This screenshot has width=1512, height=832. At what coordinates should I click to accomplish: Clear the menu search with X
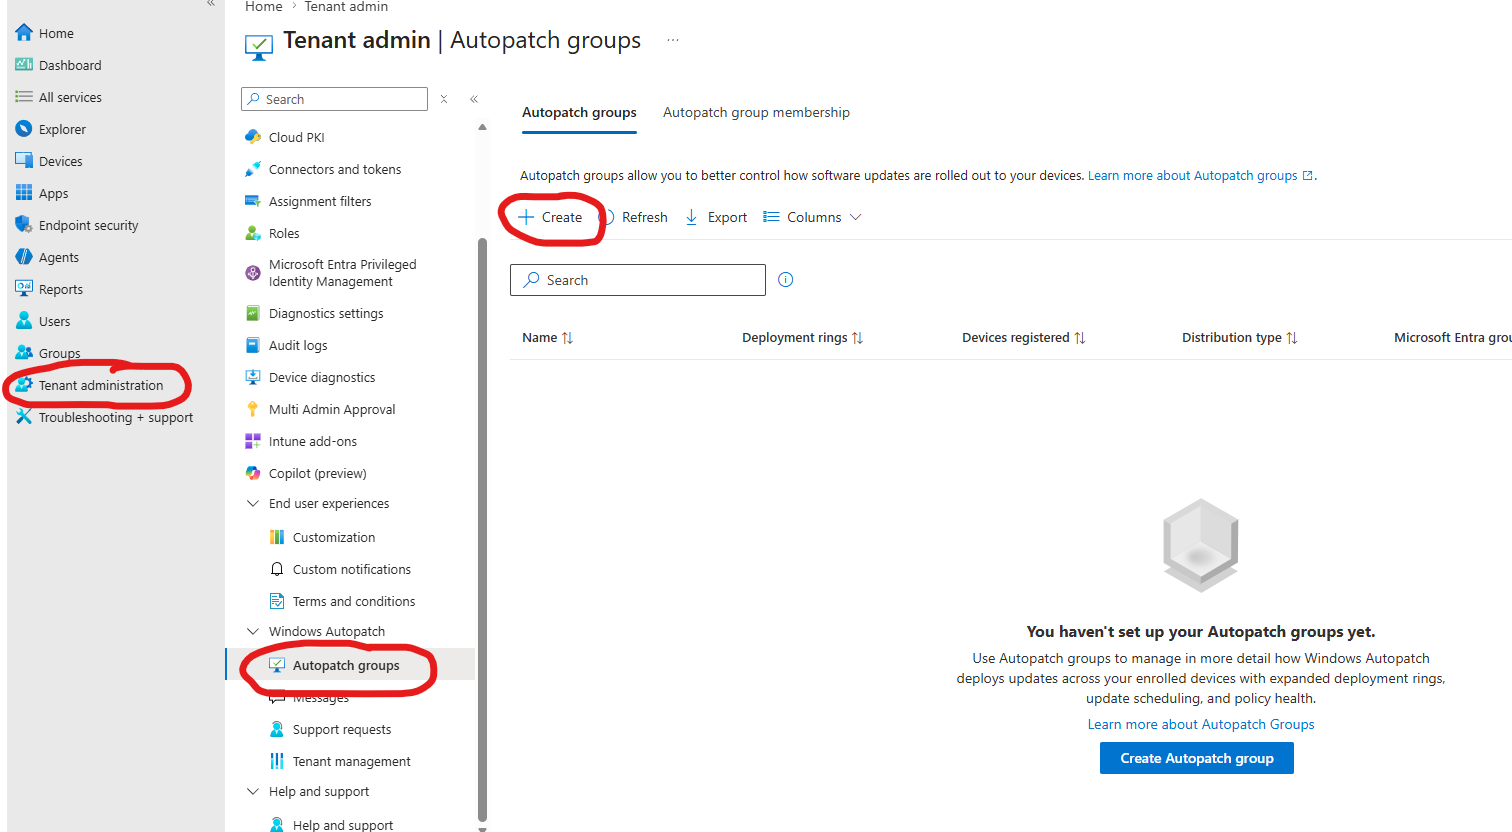pyautogui.click(x=444, y=99)
